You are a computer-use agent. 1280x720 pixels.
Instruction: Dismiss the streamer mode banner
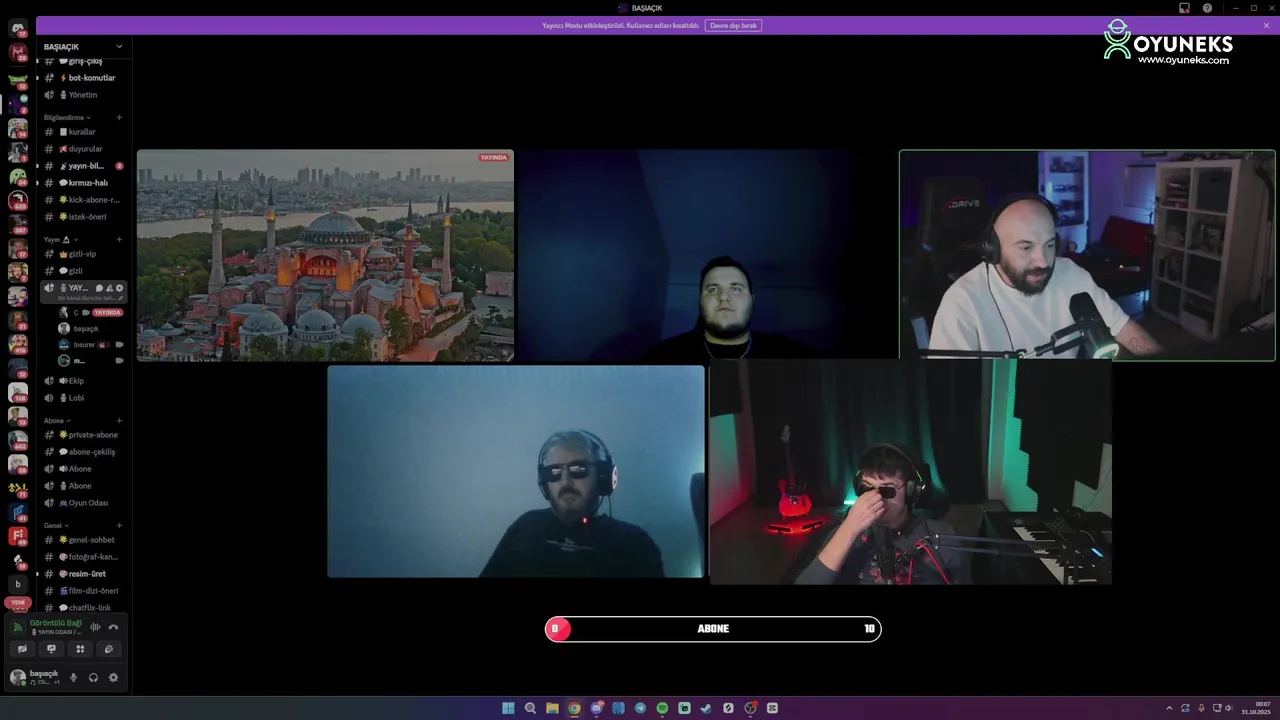click(x=1266, y=25)
